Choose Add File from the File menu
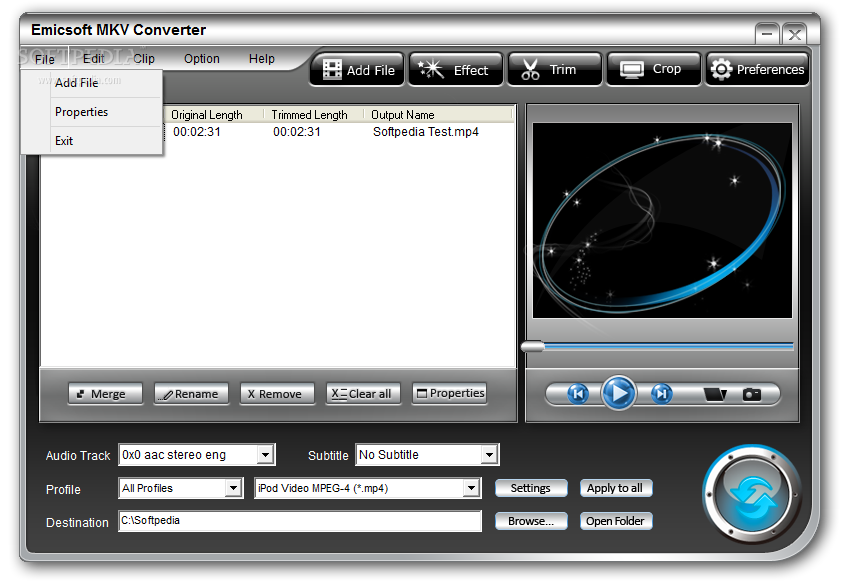The image size is (841, 582). point(92,83)
